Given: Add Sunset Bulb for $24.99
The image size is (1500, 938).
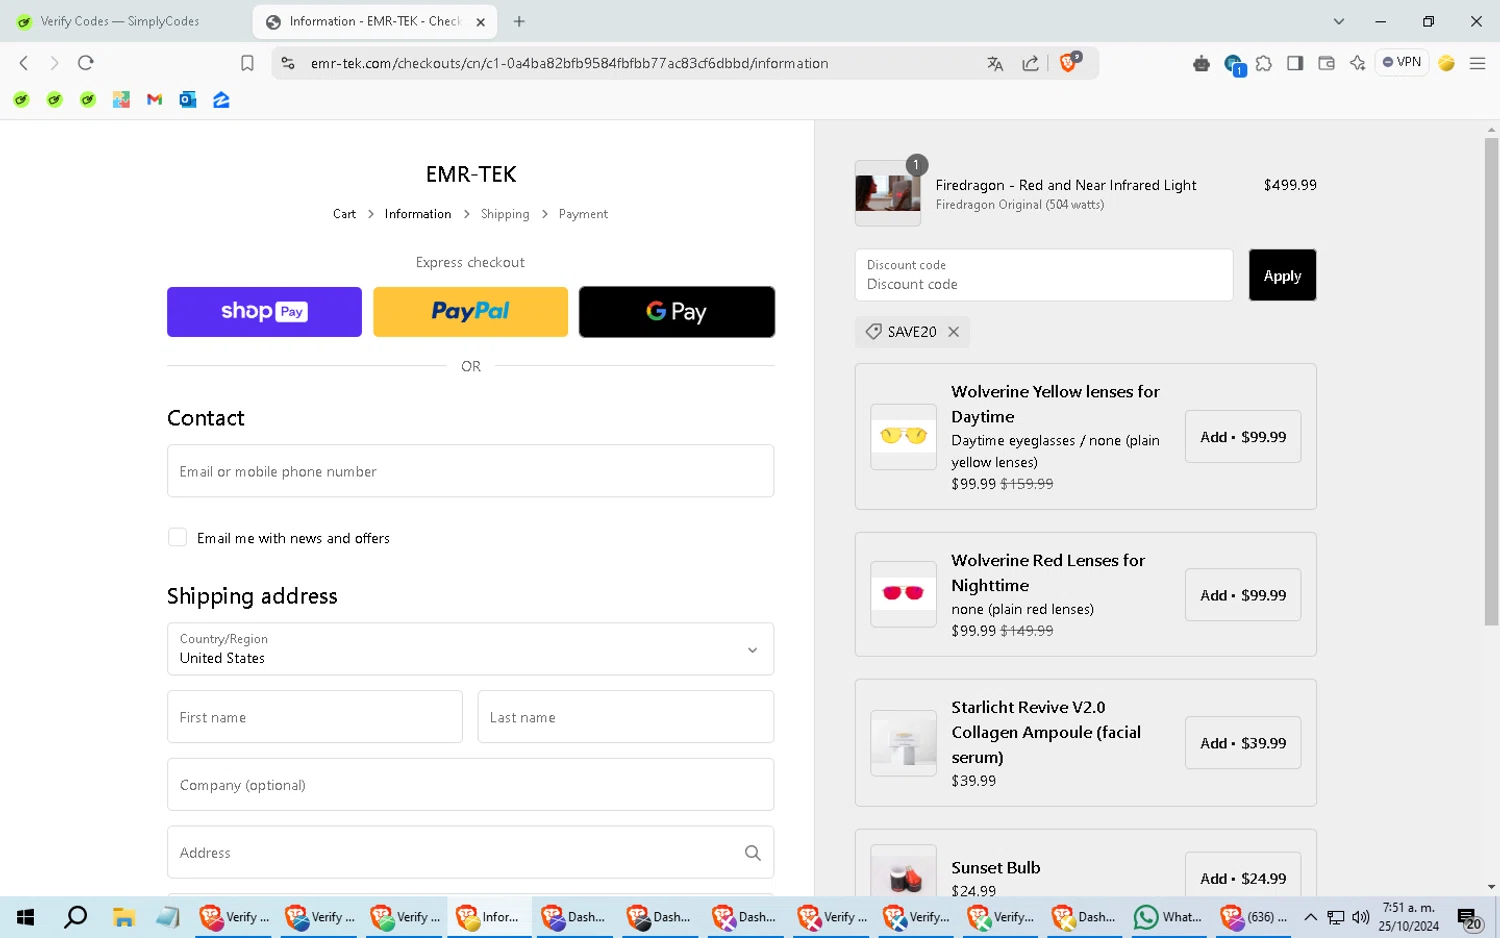Looking at the screenshot, I should coord(1243,877).
